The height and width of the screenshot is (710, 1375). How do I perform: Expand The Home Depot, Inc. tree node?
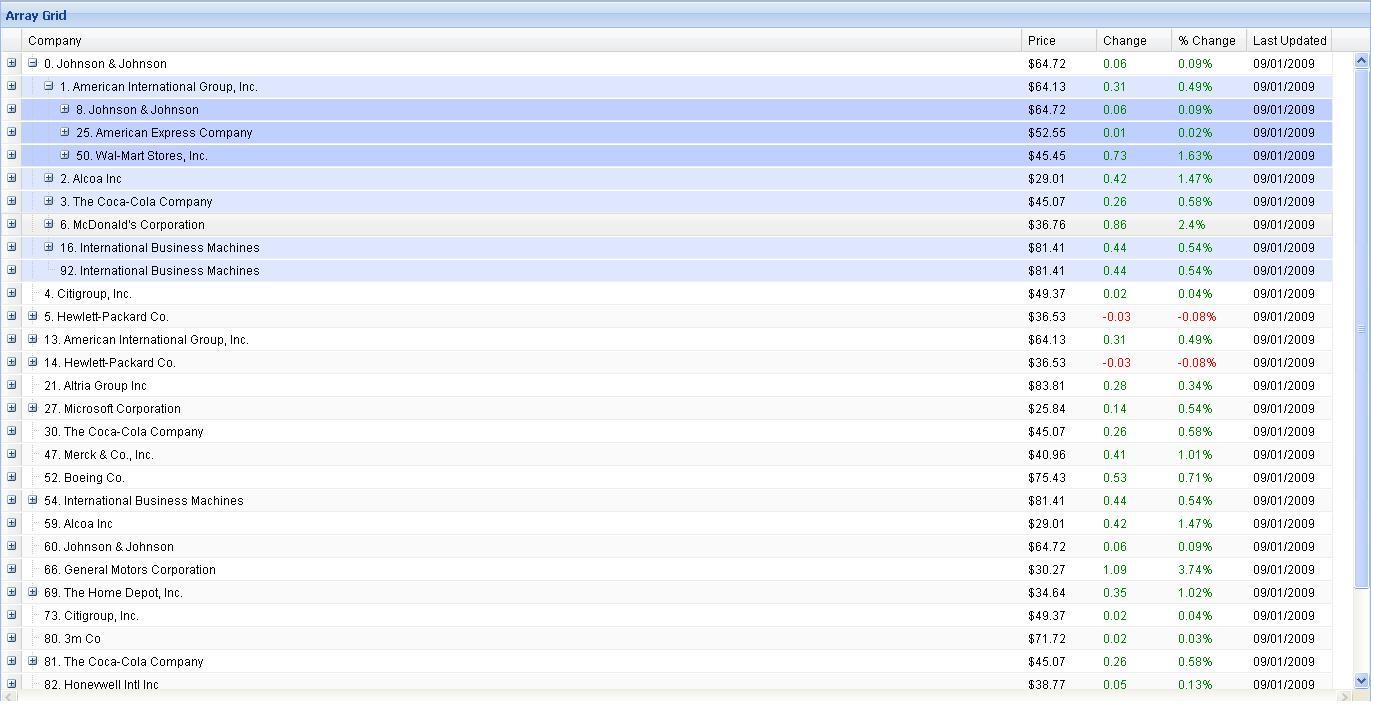(x=31, y=592)
